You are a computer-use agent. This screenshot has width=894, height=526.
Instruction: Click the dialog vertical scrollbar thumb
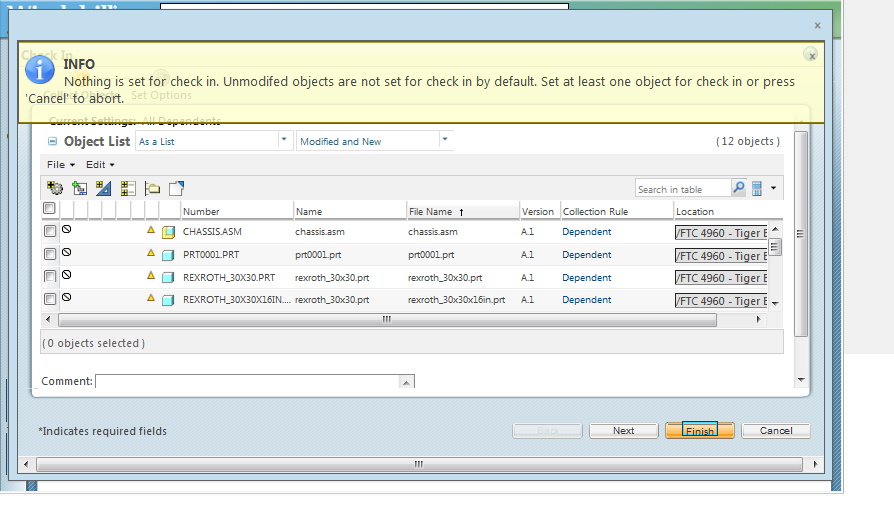800,234
